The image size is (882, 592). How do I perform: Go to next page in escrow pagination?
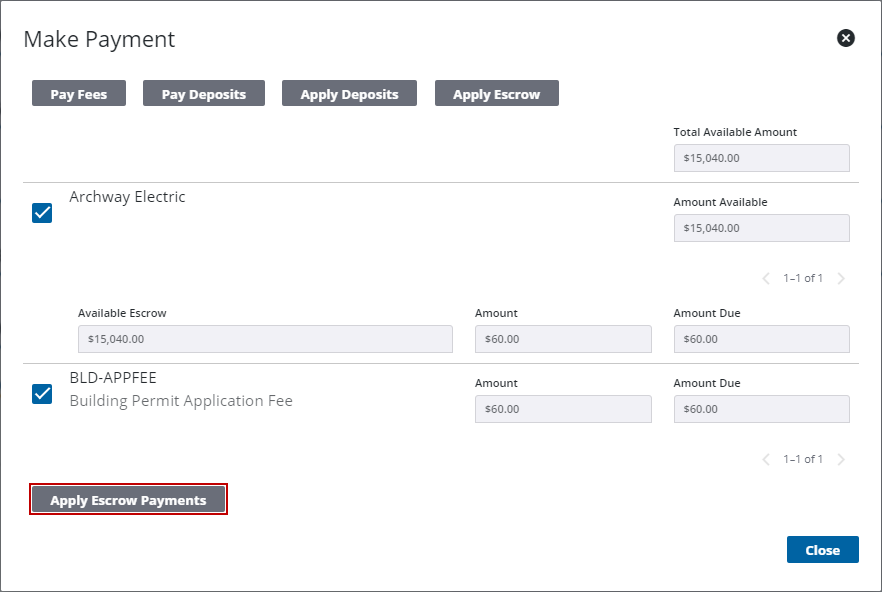[x=841, y=278]
